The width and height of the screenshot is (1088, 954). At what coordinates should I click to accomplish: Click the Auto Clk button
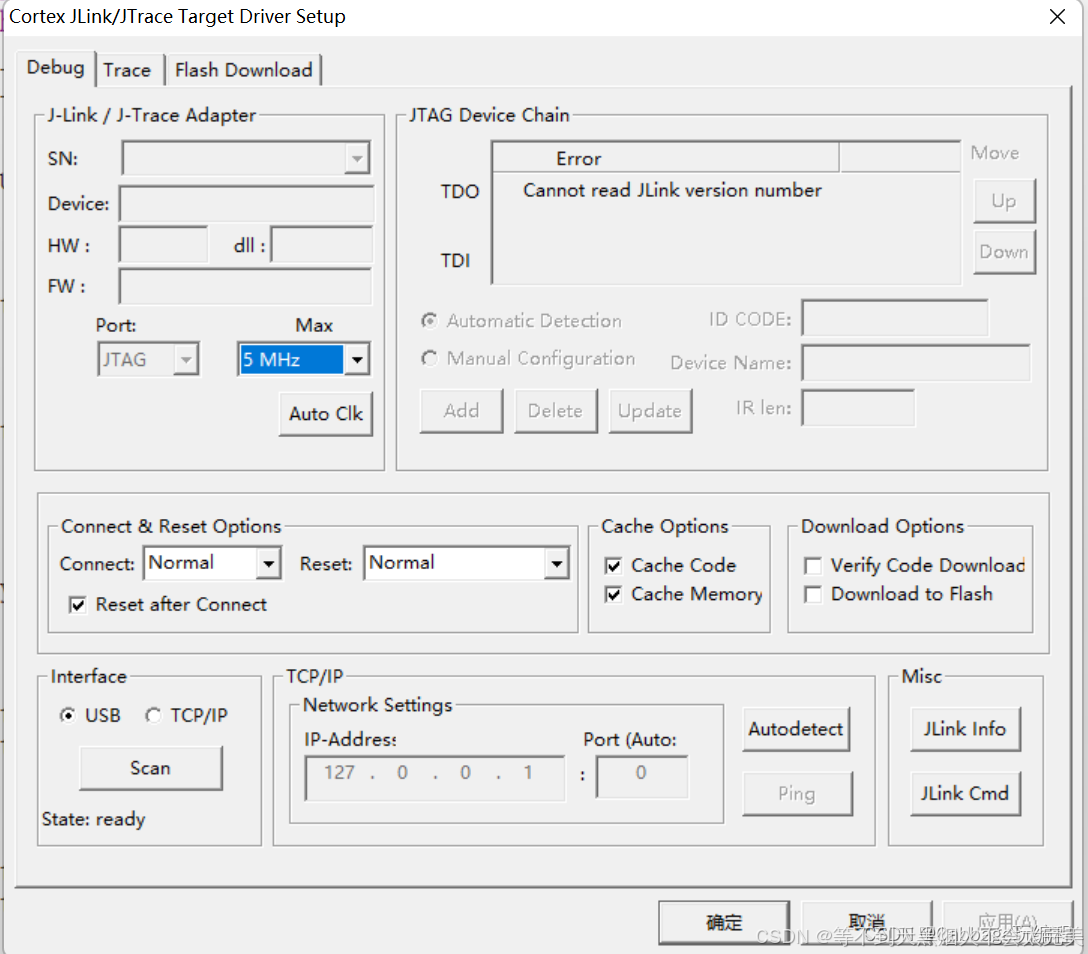coord(325,413)
